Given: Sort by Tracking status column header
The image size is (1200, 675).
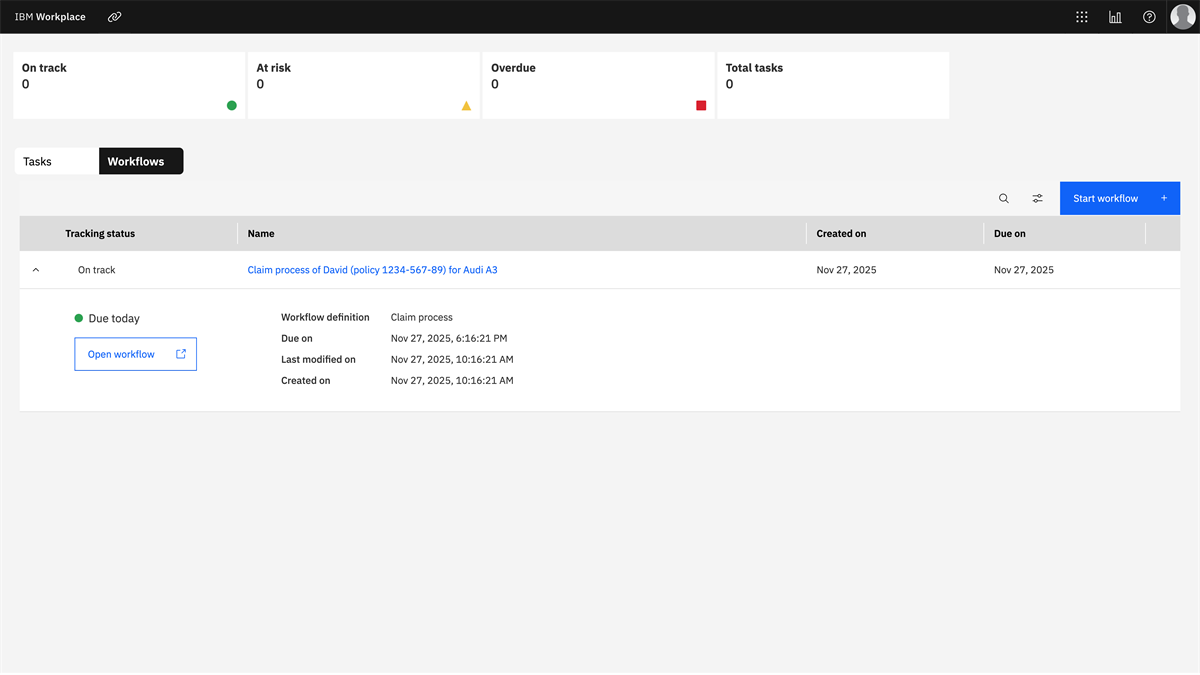Looking at the screenshot, I should pyautogui.click(x=100, y=233).
